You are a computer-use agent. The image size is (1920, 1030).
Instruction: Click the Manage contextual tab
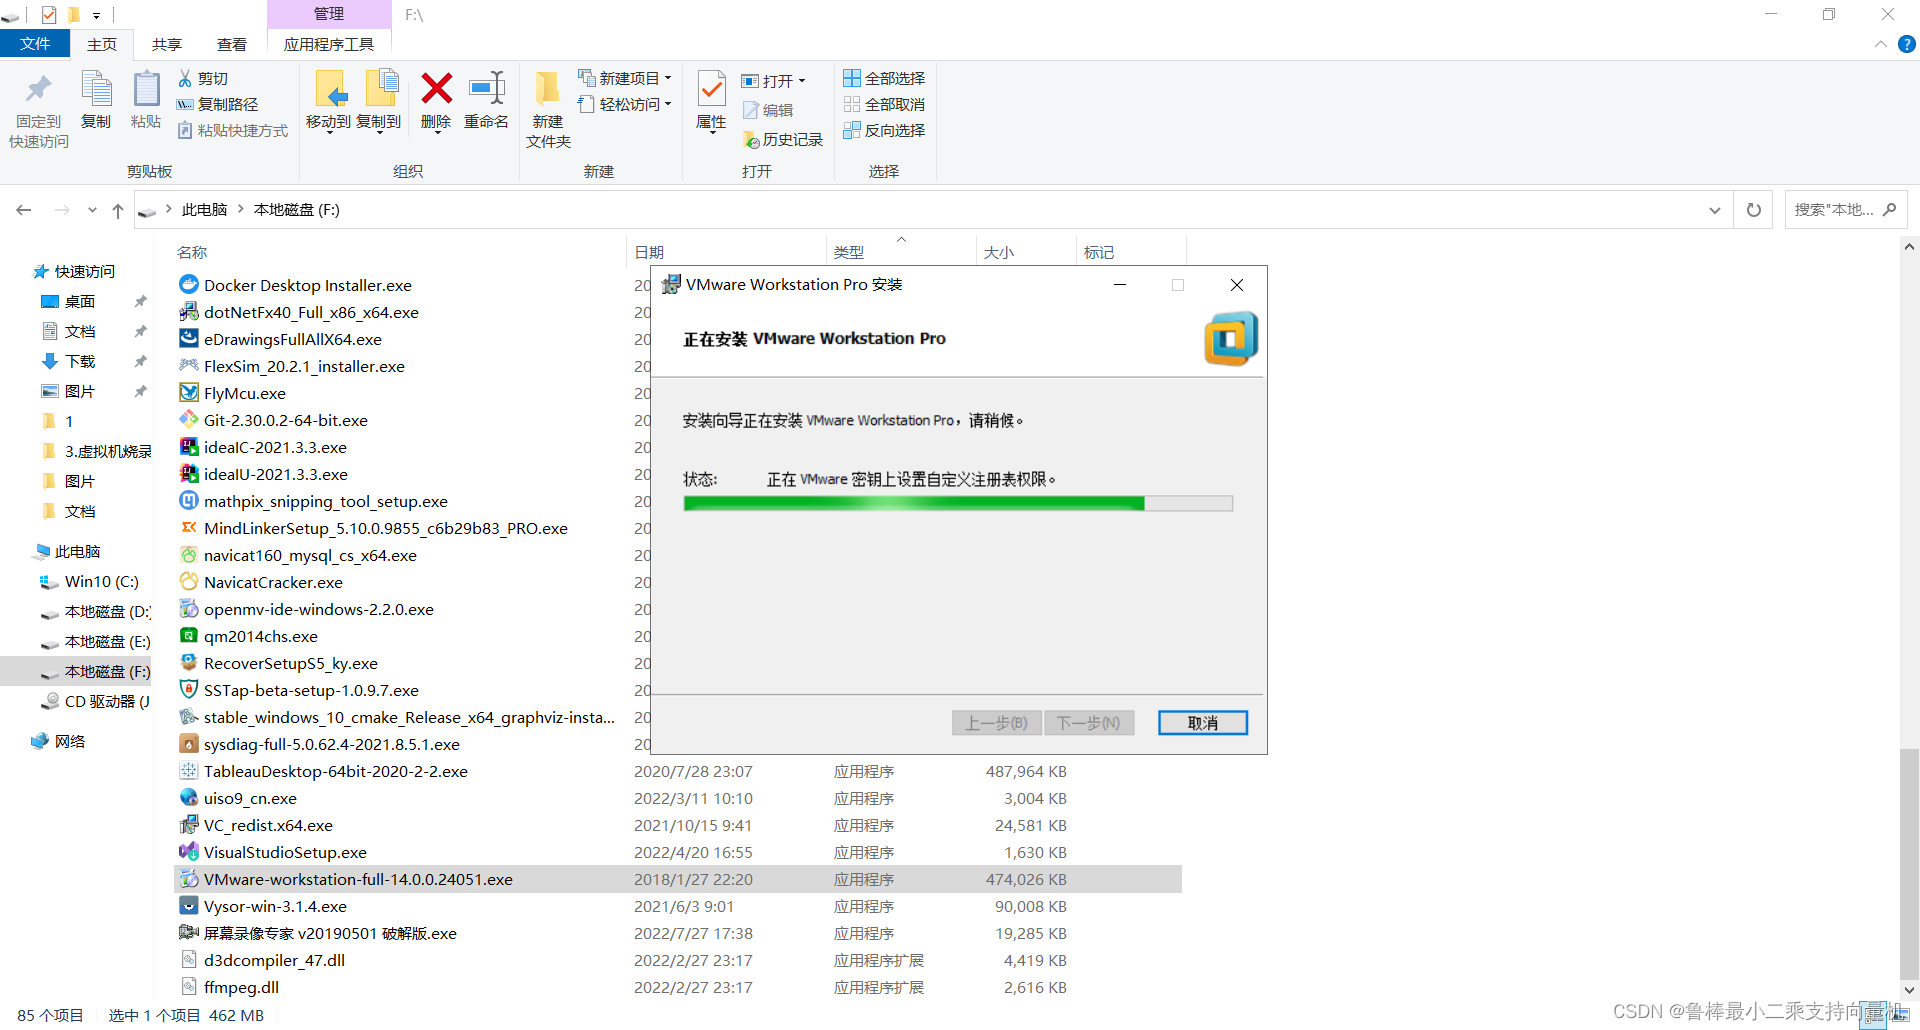[329, 14]
